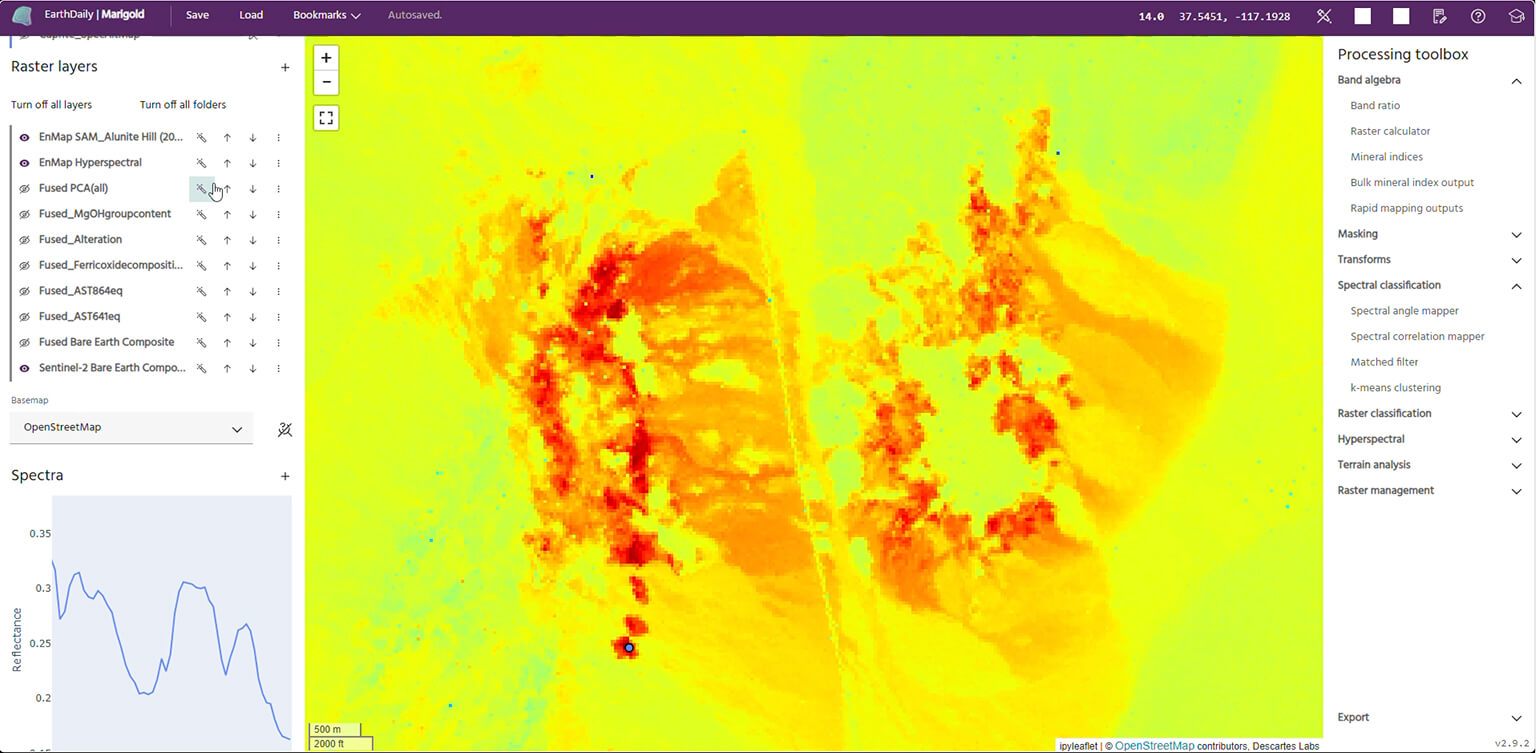Screen dimensions: 1536x753
Task: Open the Bookmarks menu
Action: [x=326, y=16]
